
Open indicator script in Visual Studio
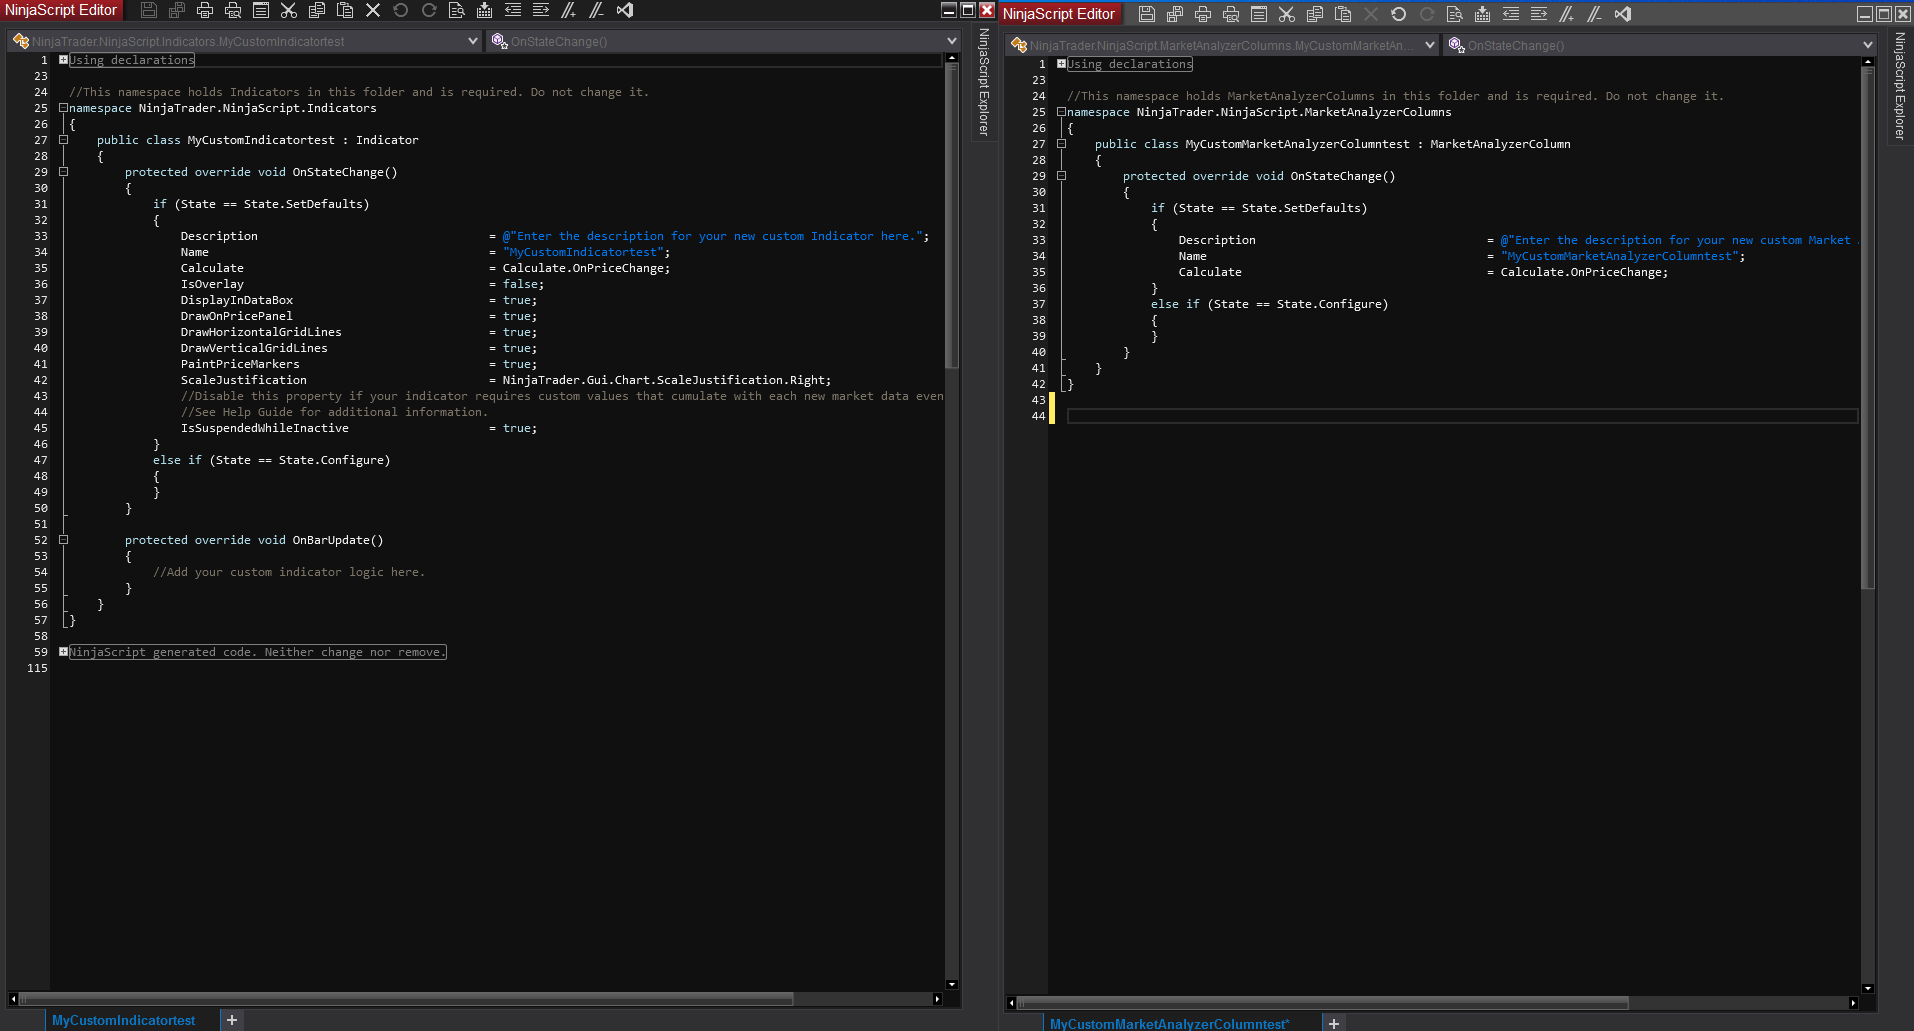point(625,10)
